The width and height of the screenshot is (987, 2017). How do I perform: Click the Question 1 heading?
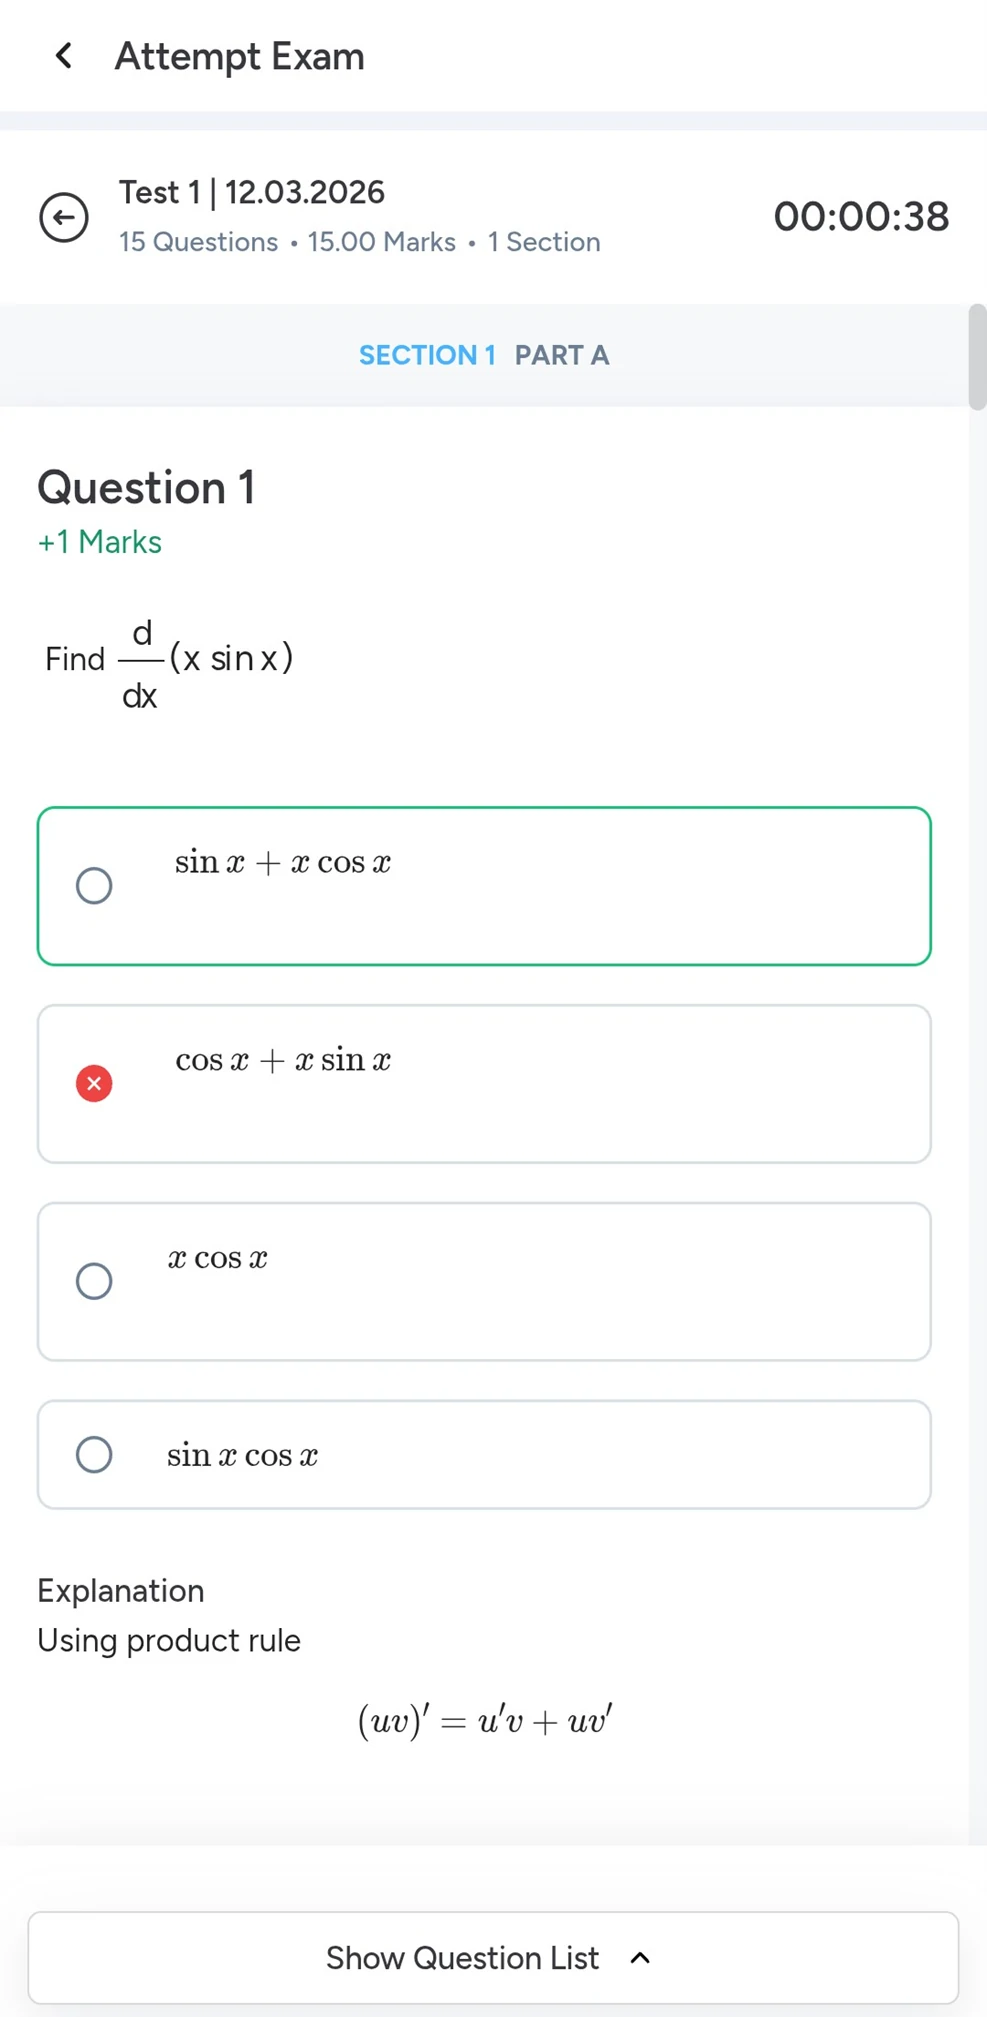click(147, 488)
